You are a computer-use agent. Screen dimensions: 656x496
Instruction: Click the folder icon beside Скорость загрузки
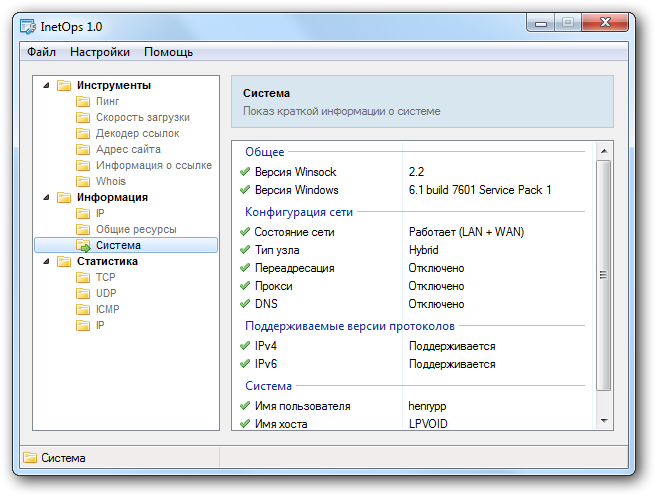tap(84, 118)
